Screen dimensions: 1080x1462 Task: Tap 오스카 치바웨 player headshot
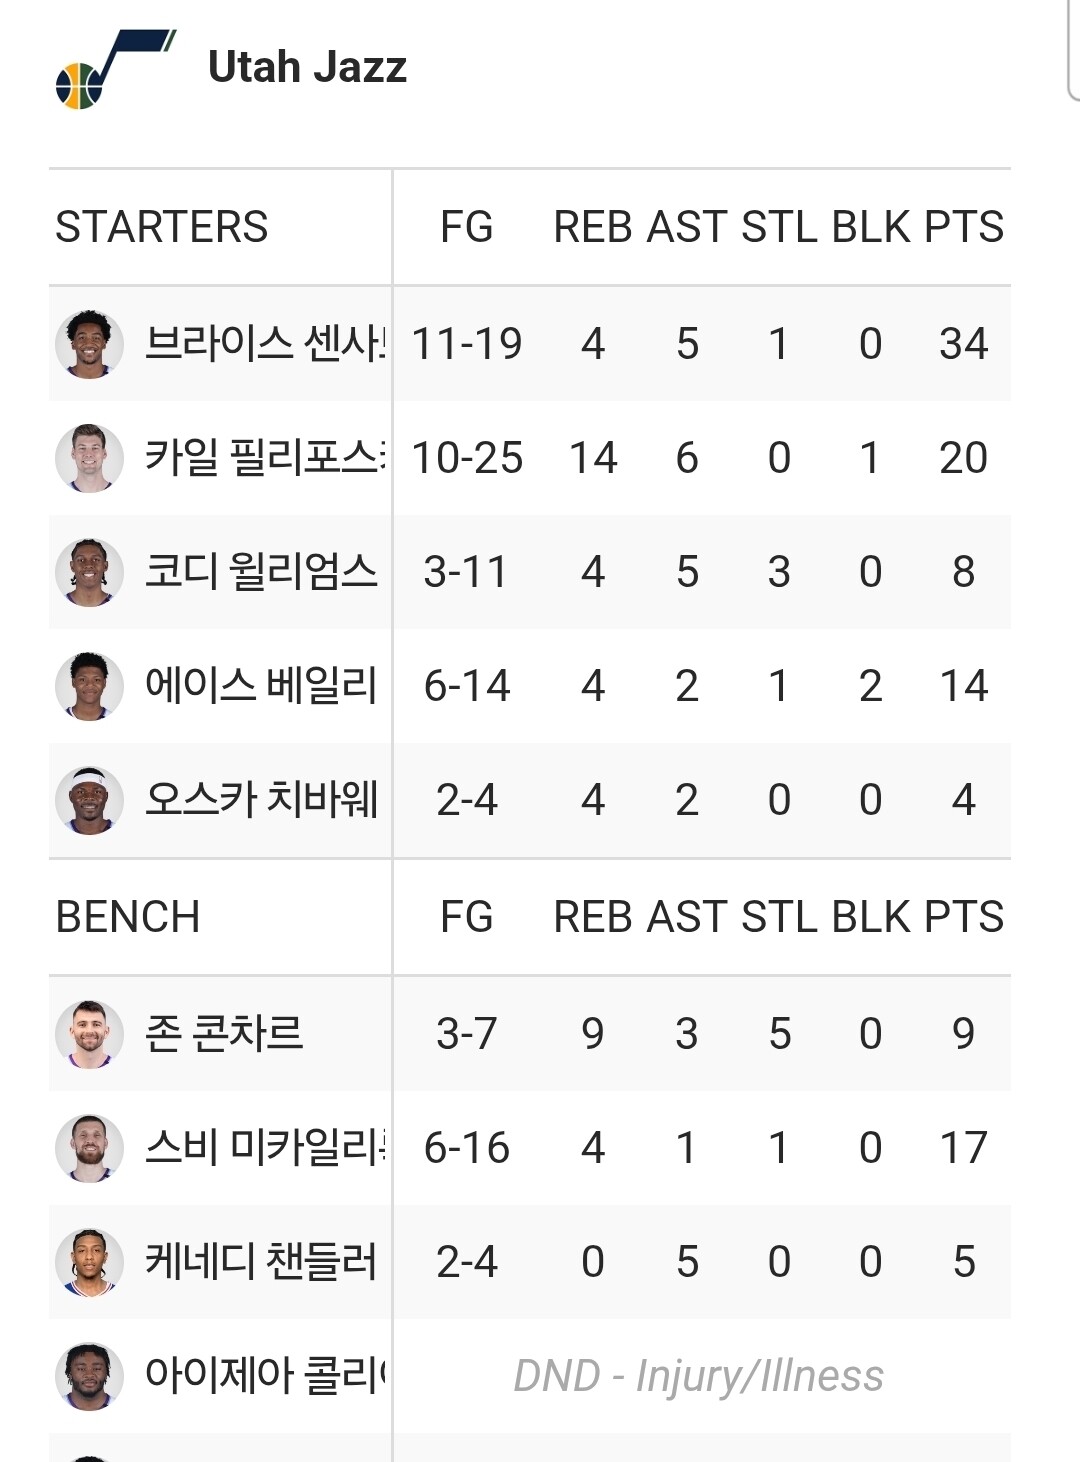(x=89, y=800)
